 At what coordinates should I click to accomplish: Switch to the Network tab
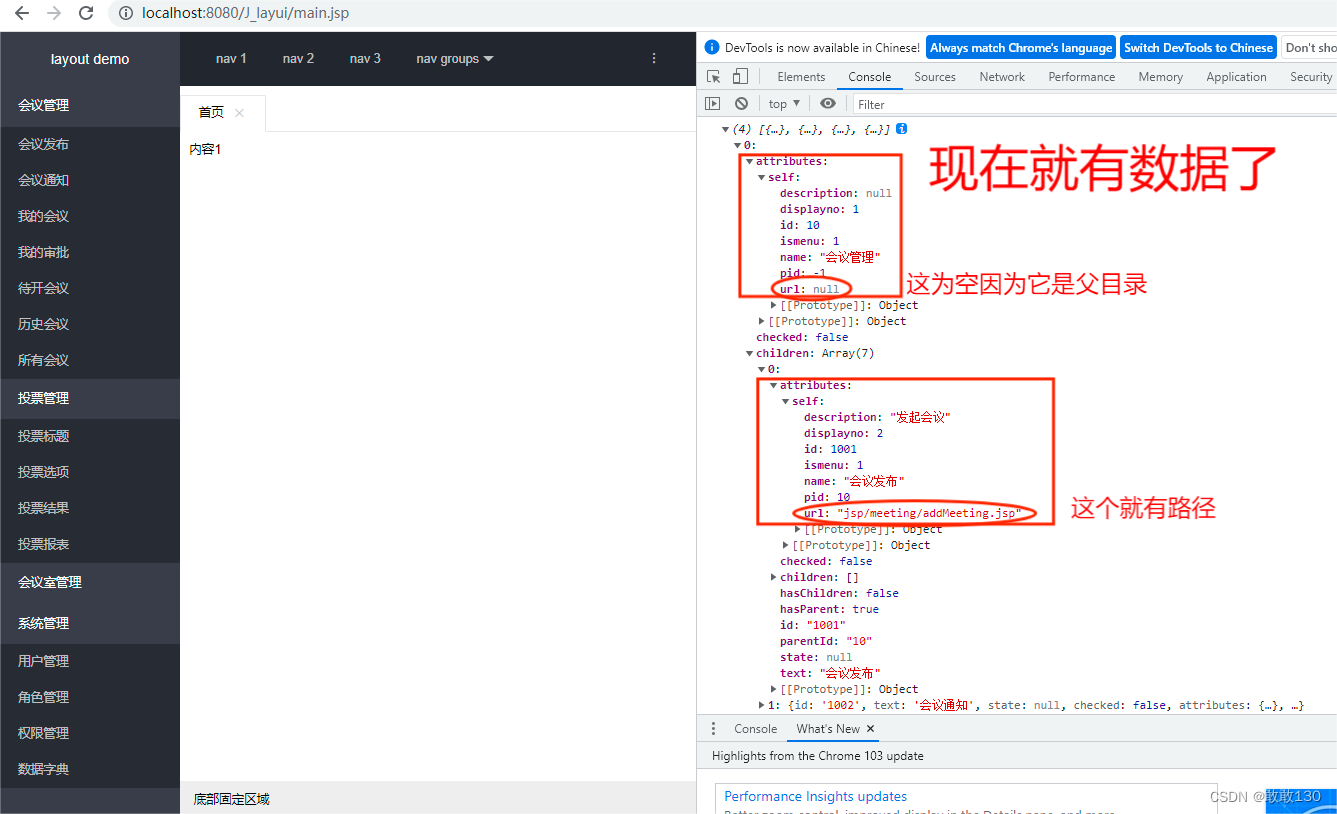tap(1002, 76)
